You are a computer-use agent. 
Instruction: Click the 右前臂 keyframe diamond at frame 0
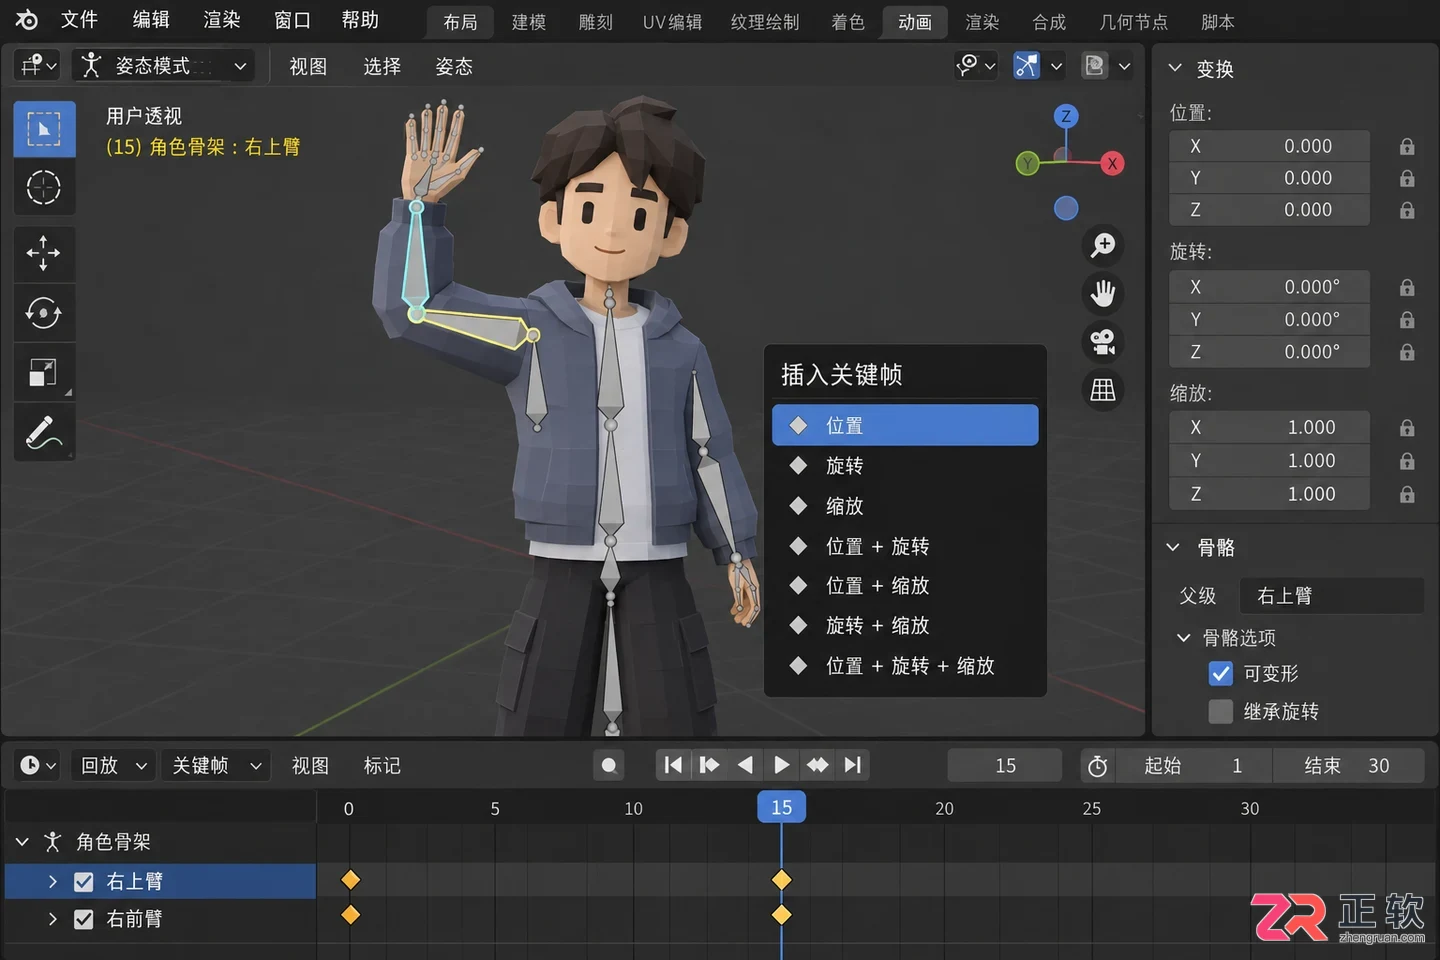350,915
